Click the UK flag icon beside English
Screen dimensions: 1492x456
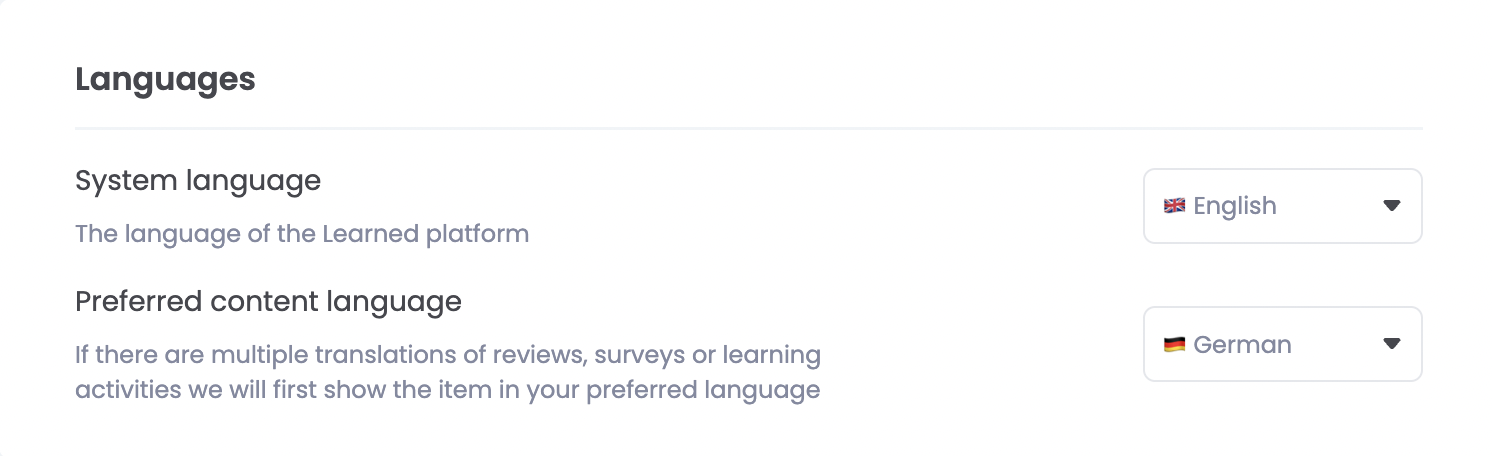pos(1174,206)
